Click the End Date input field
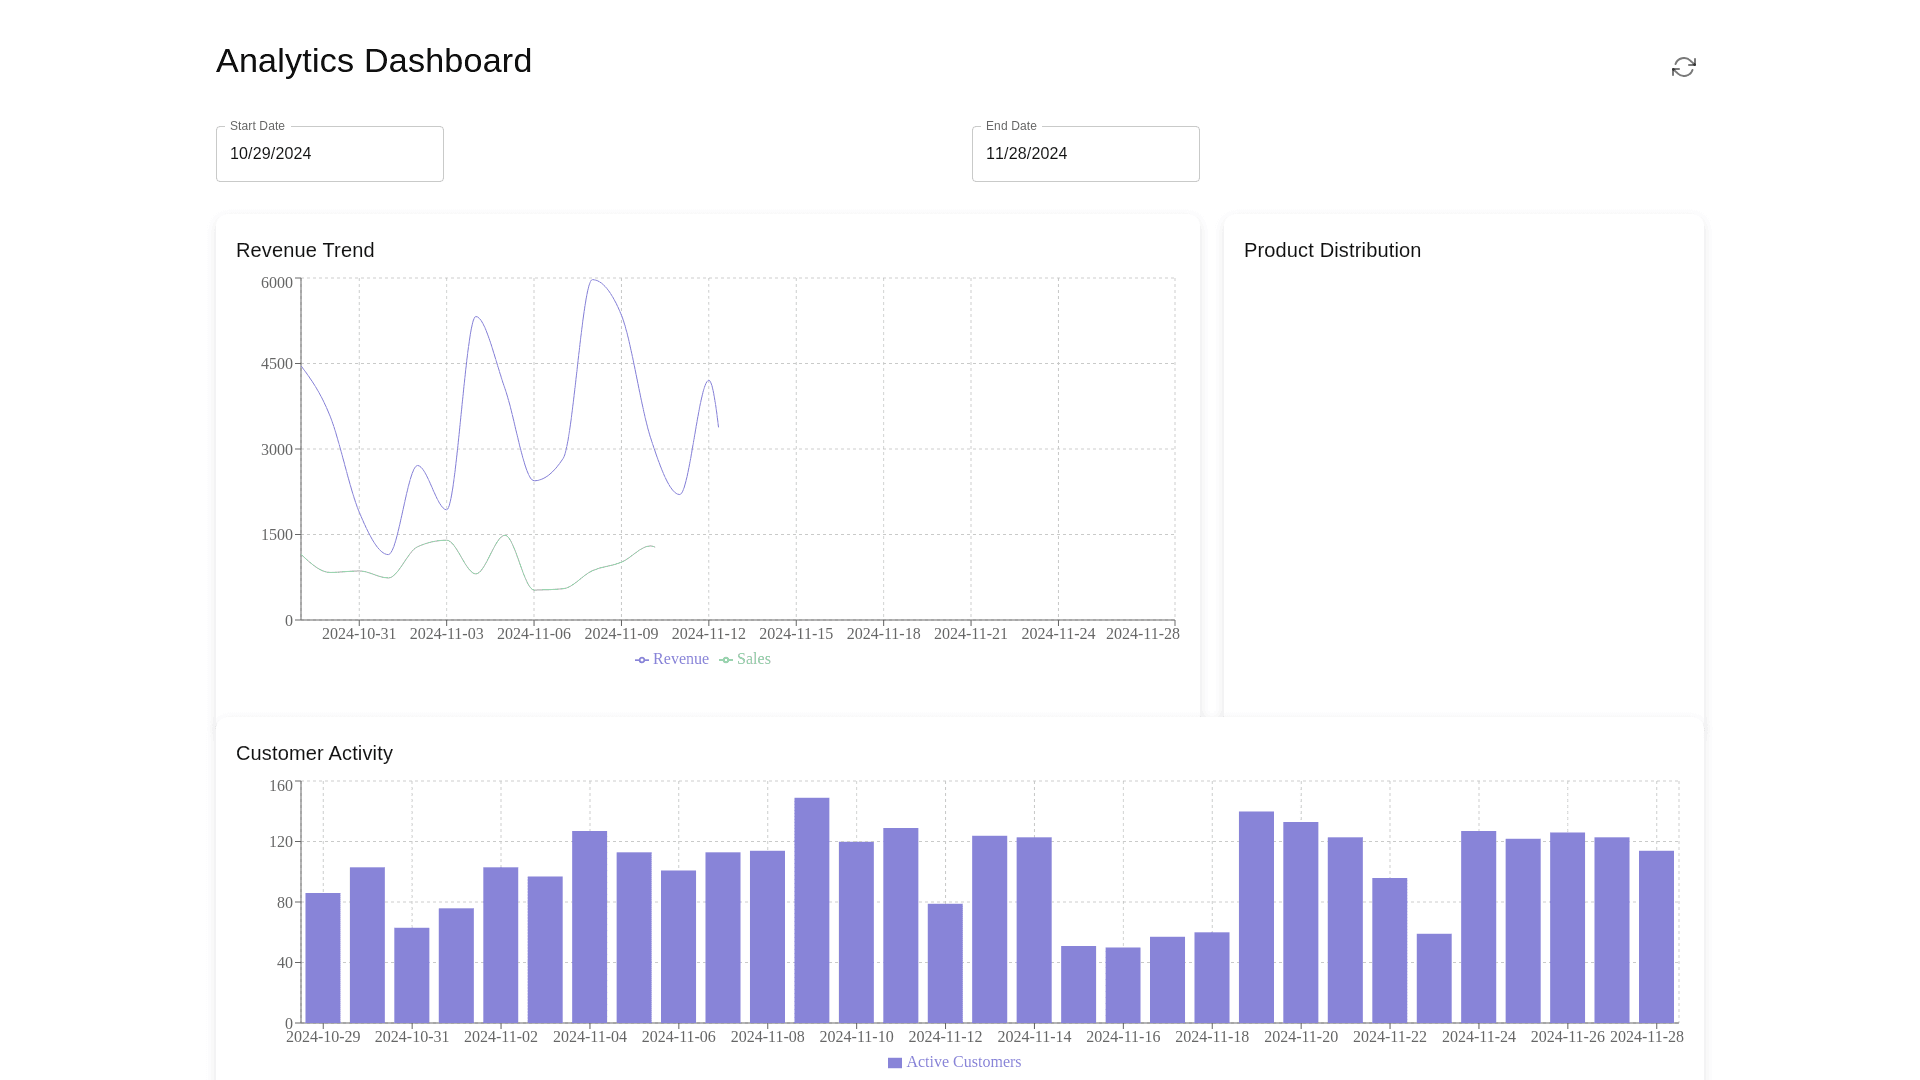 pyautogui.click(x=1085, y=154)
